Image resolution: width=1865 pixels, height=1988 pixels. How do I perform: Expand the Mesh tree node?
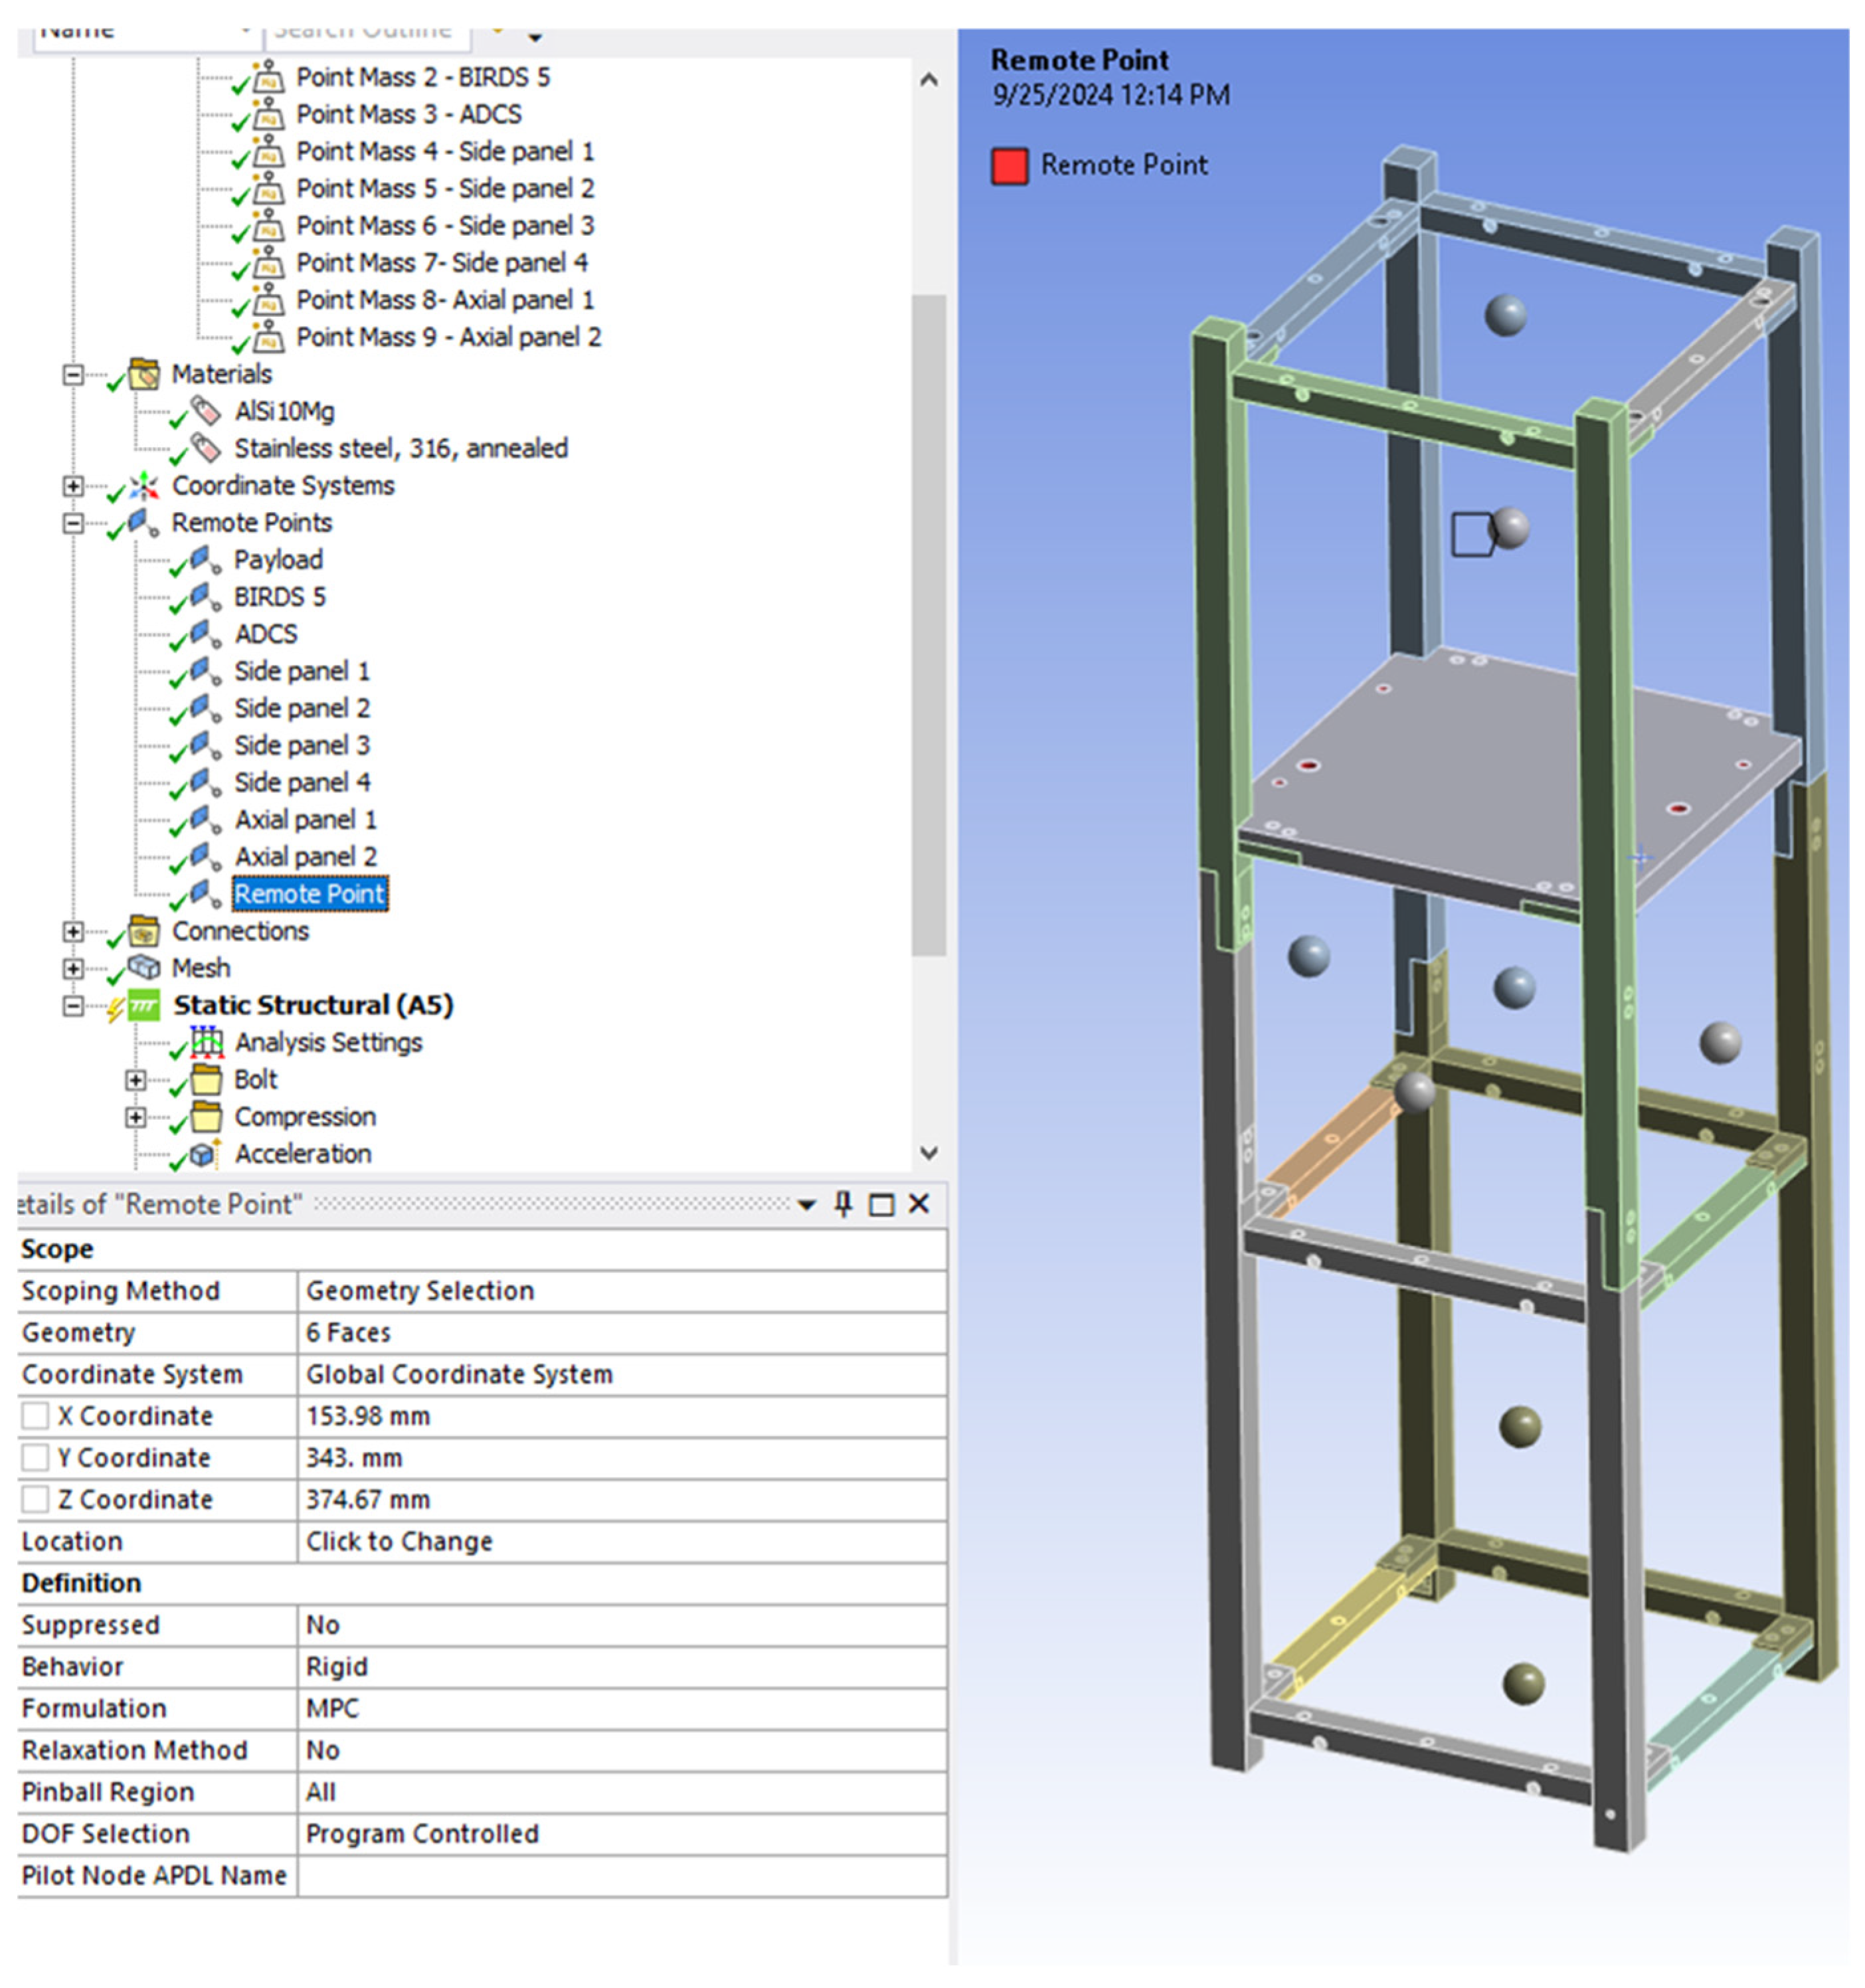(73, 969)
